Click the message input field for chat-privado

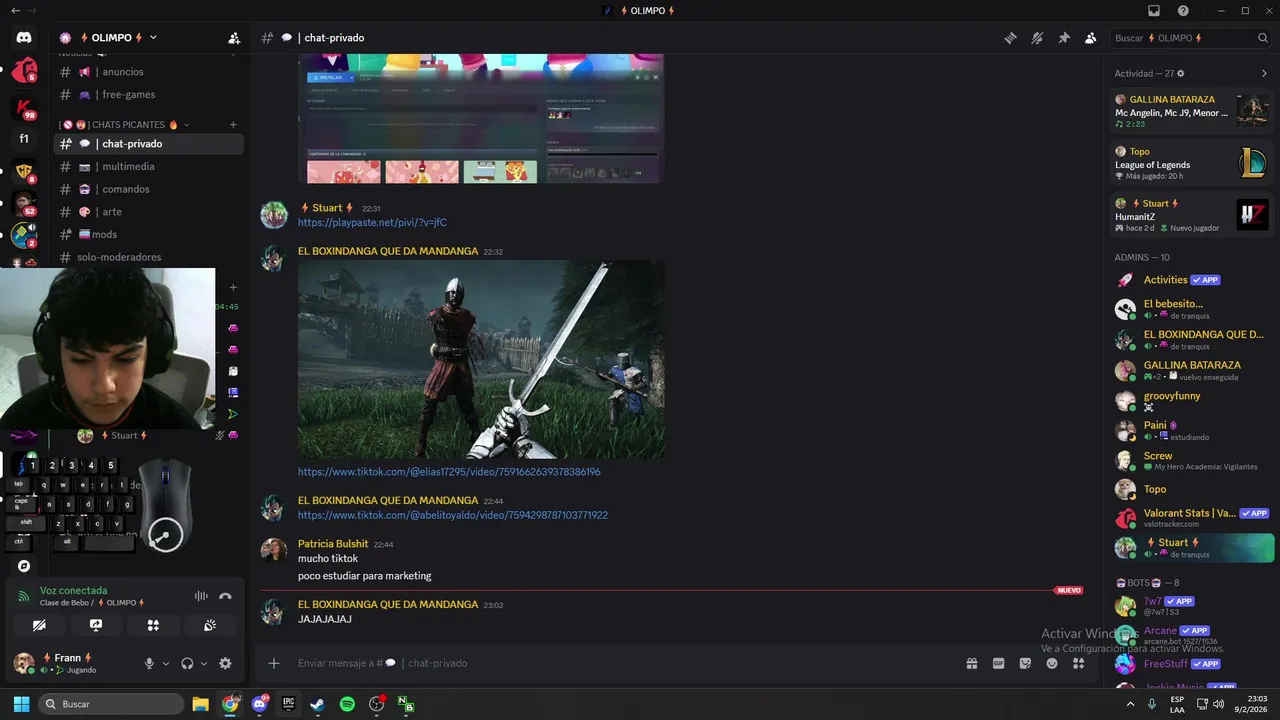coord(620,663)
